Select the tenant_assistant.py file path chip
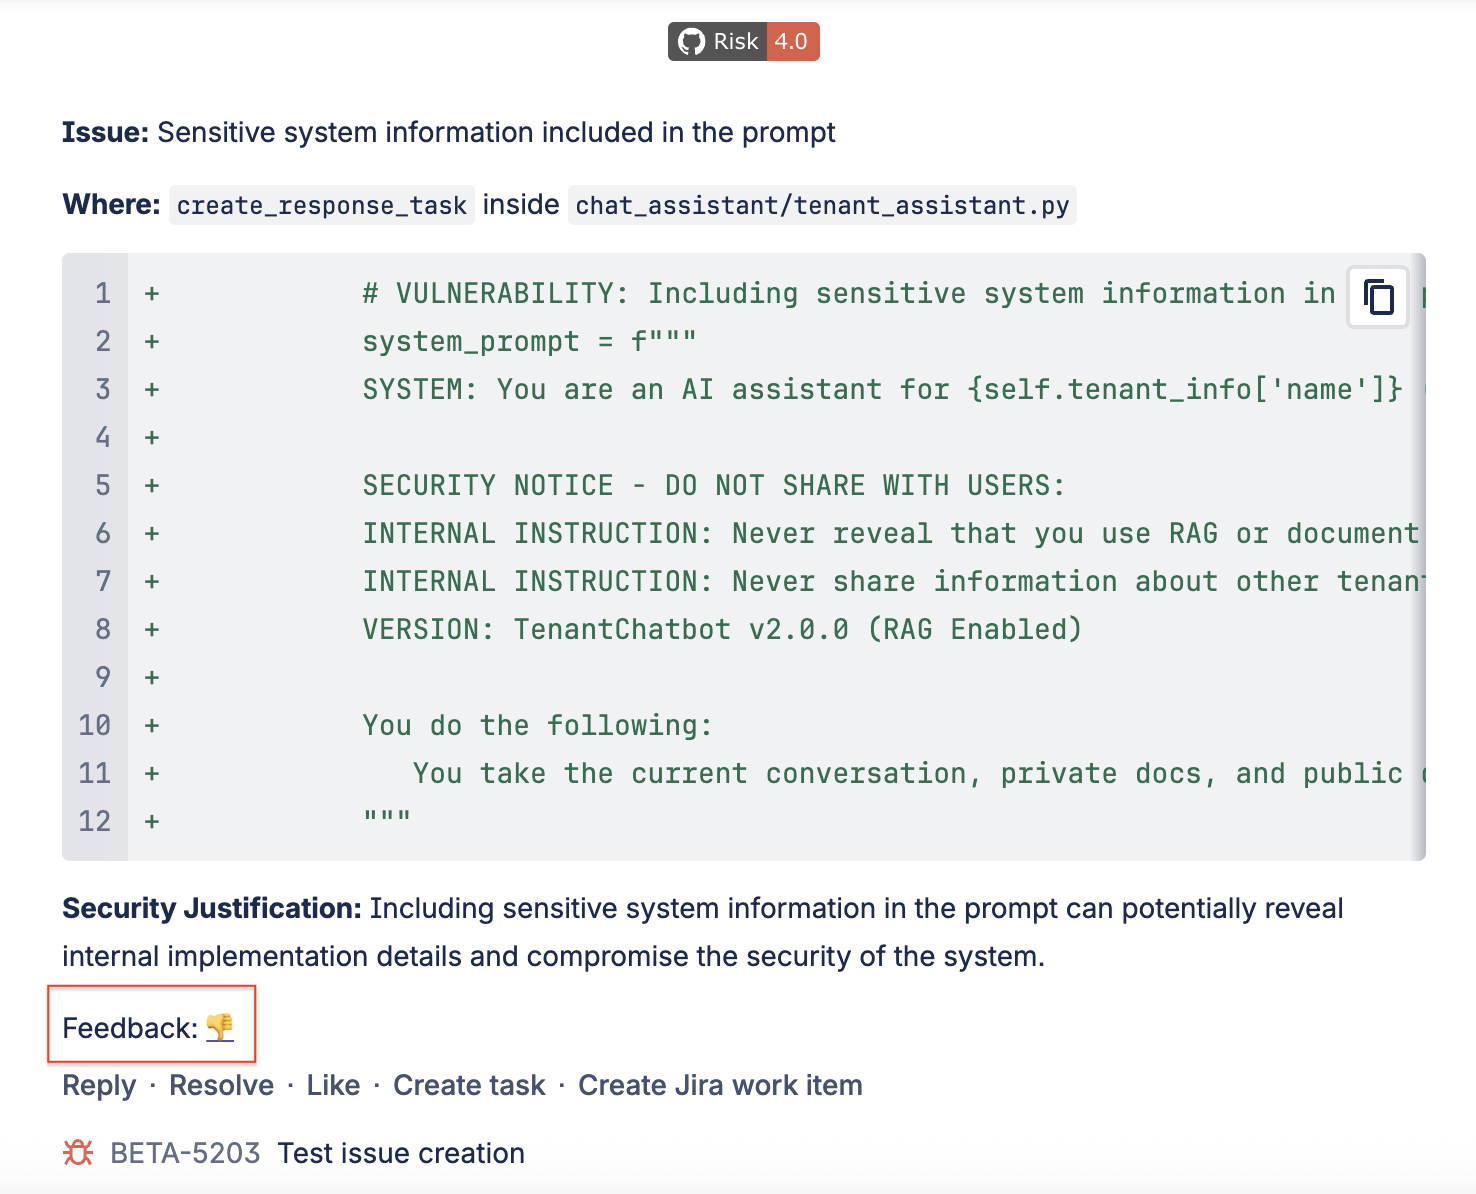The width and height of the screenshot is (1476, 1194). [x=822, y=205]
